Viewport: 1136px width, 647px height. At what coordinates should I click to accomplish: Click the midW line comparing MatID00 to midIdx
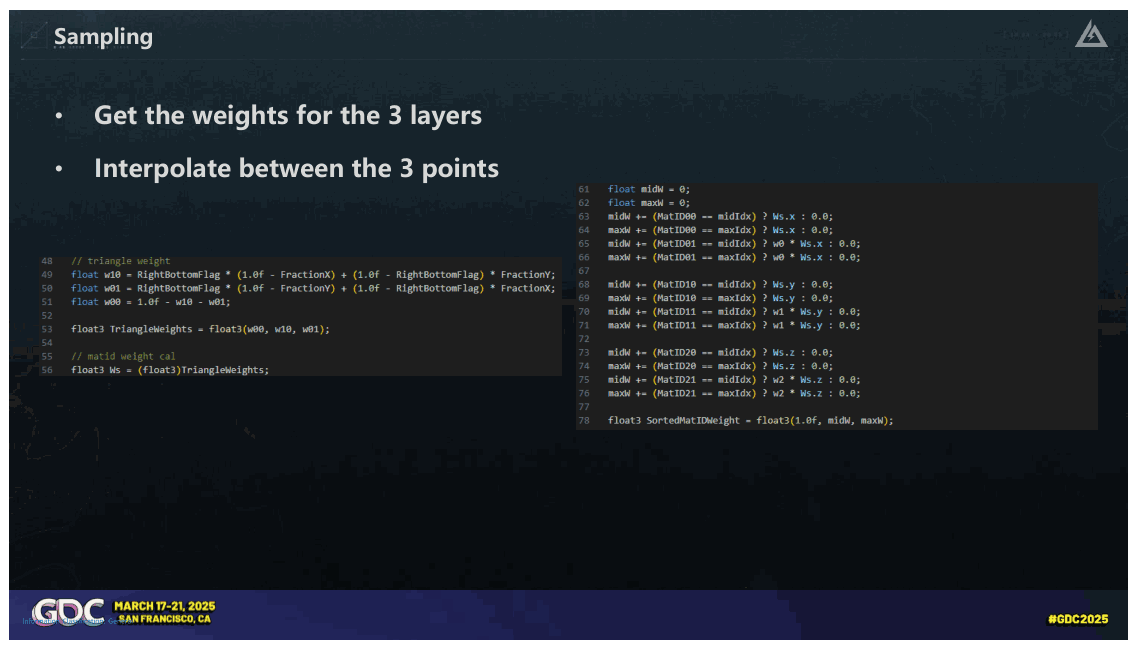pyautogui.click(x=720, y=217)
